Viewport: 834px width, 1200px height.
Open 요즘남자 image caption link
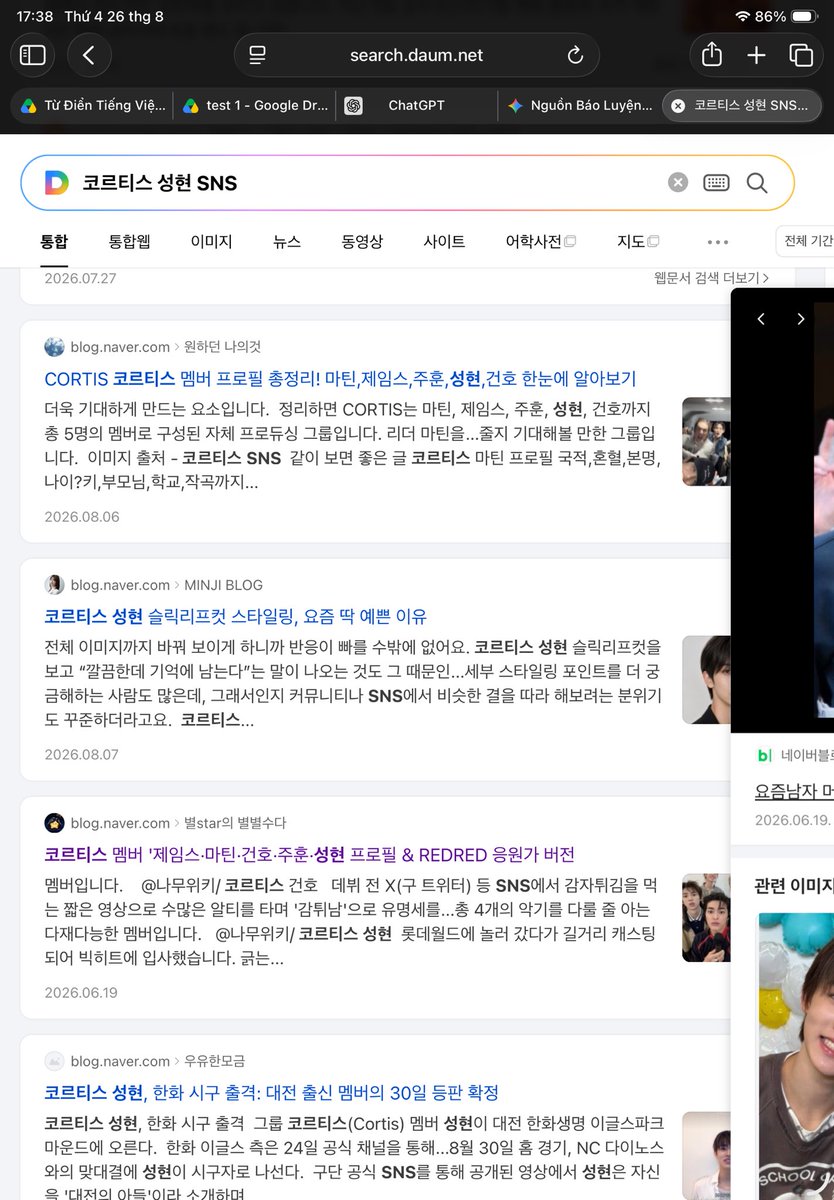pyautogui.click(x=794, y=792)
